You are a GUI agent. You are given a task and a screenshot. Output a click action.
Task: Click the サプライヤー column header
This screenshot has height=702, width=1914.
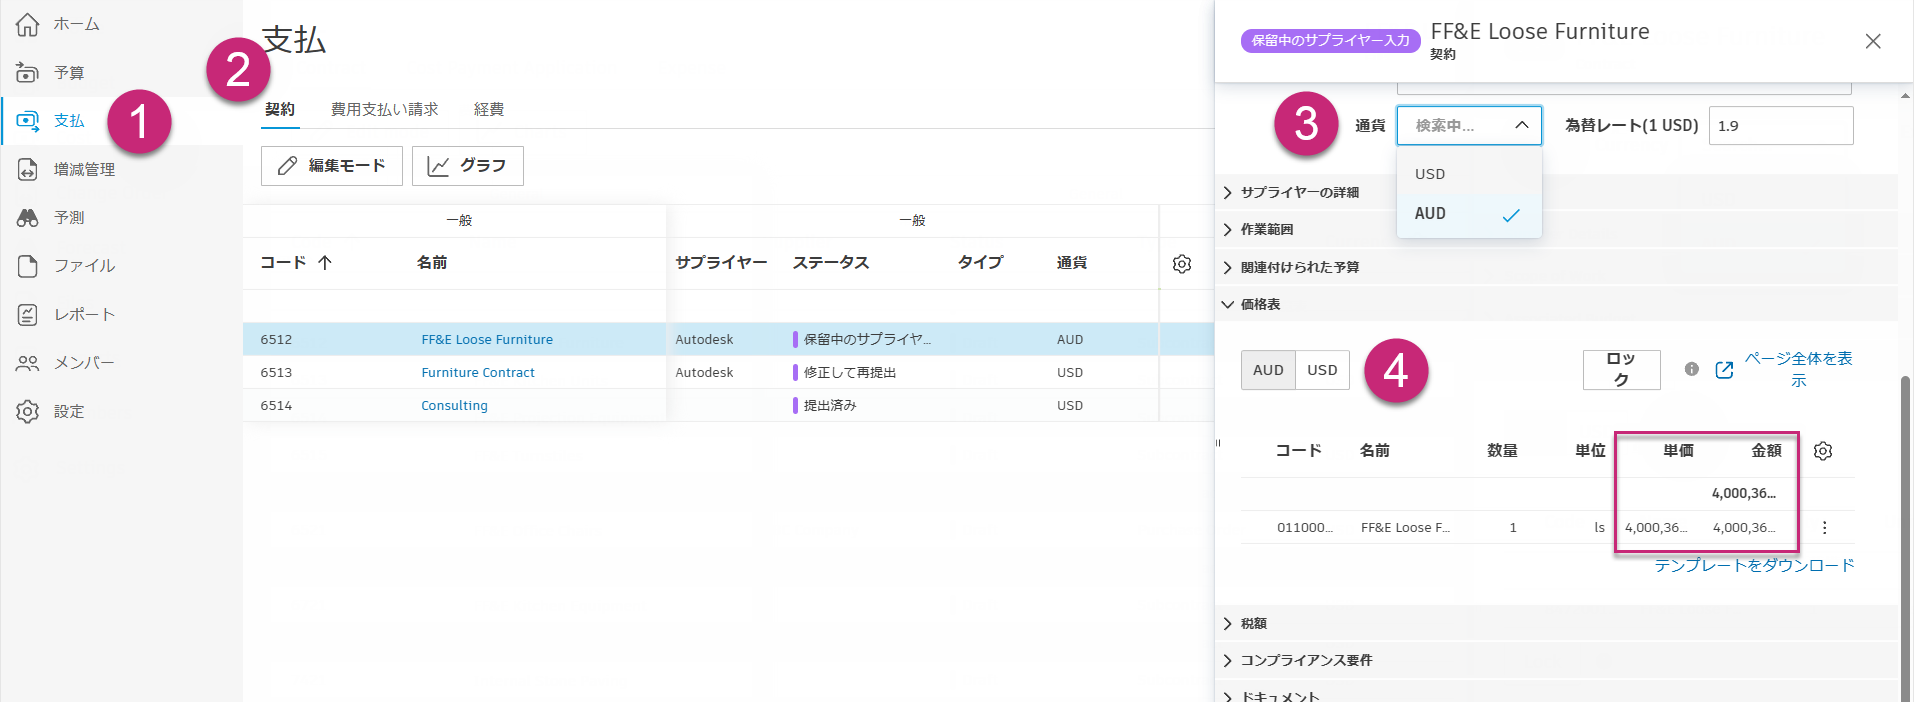(x=721, y=263)
